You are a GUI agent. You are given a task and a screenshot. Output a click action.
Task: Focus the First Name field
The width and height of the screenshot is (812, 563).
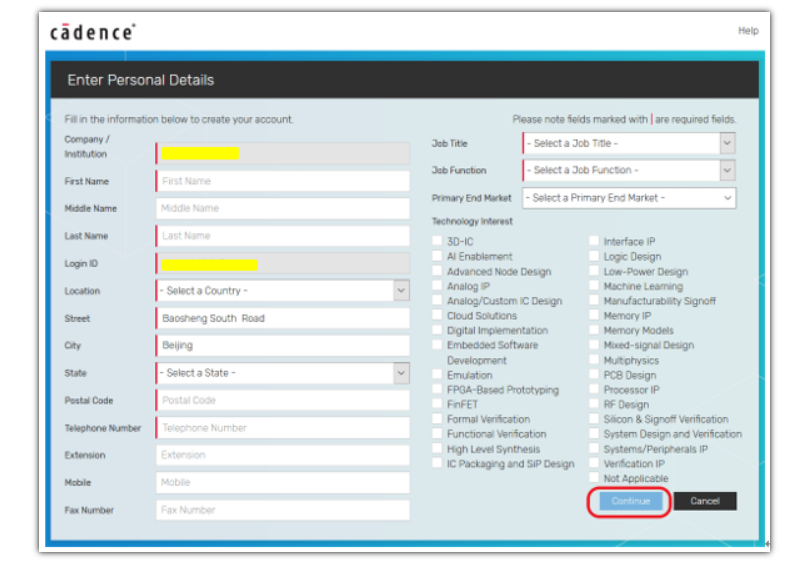tap(283, 182)
